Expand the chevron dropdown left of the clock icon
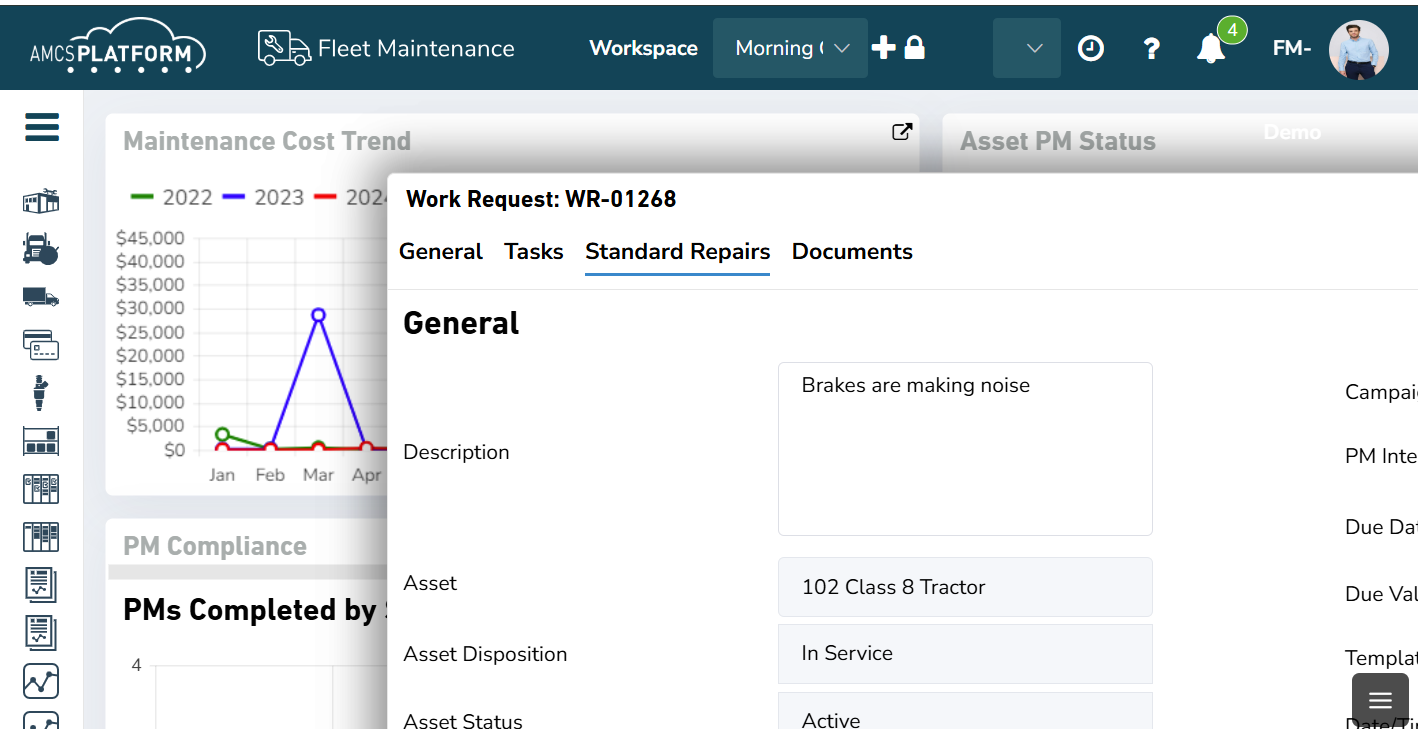Screen dimensions: 1418x729 coord(1026,47)
